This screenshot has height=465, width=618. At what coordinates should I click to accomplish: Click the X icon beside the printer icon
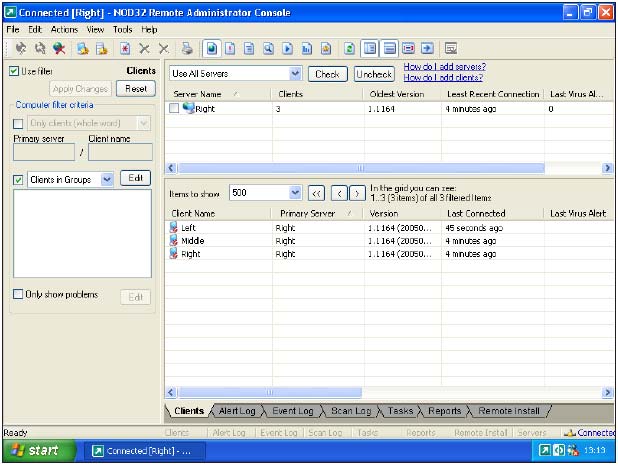pyautogui.click(x=164, y=48)
